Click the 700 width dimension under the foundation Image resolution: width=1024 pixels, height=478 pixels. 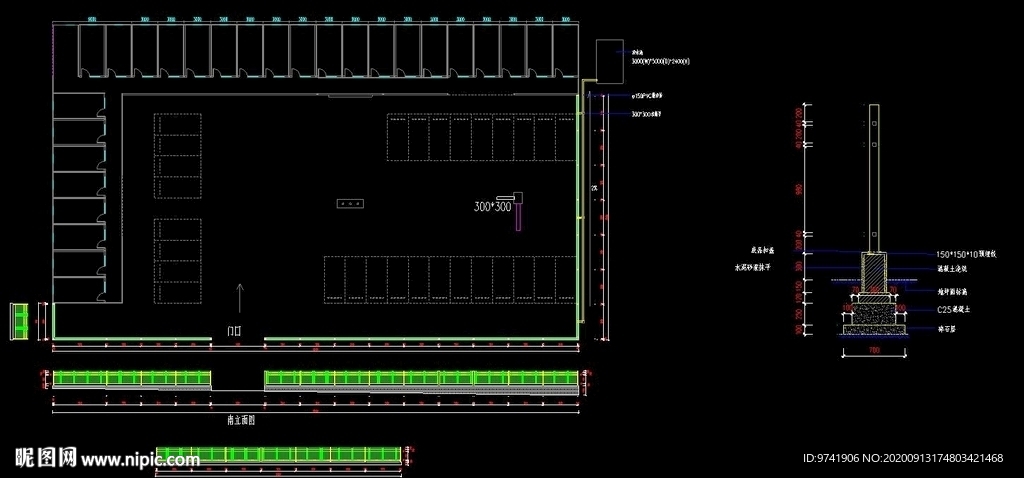click(874, 351)
